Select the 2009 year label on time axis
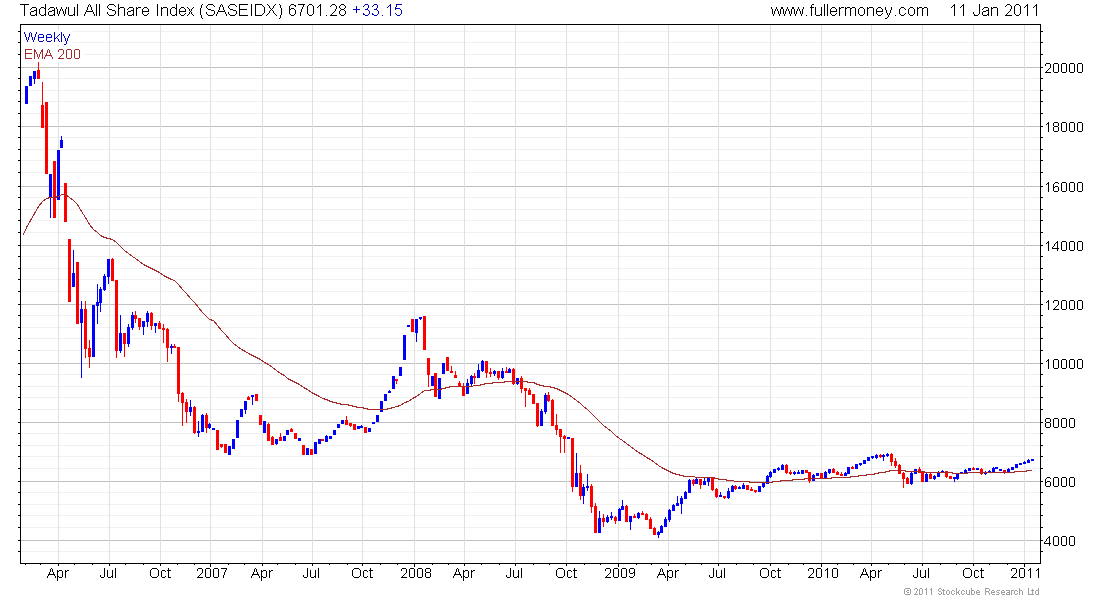Viewport: 1100px width, 600px height. 620,573
